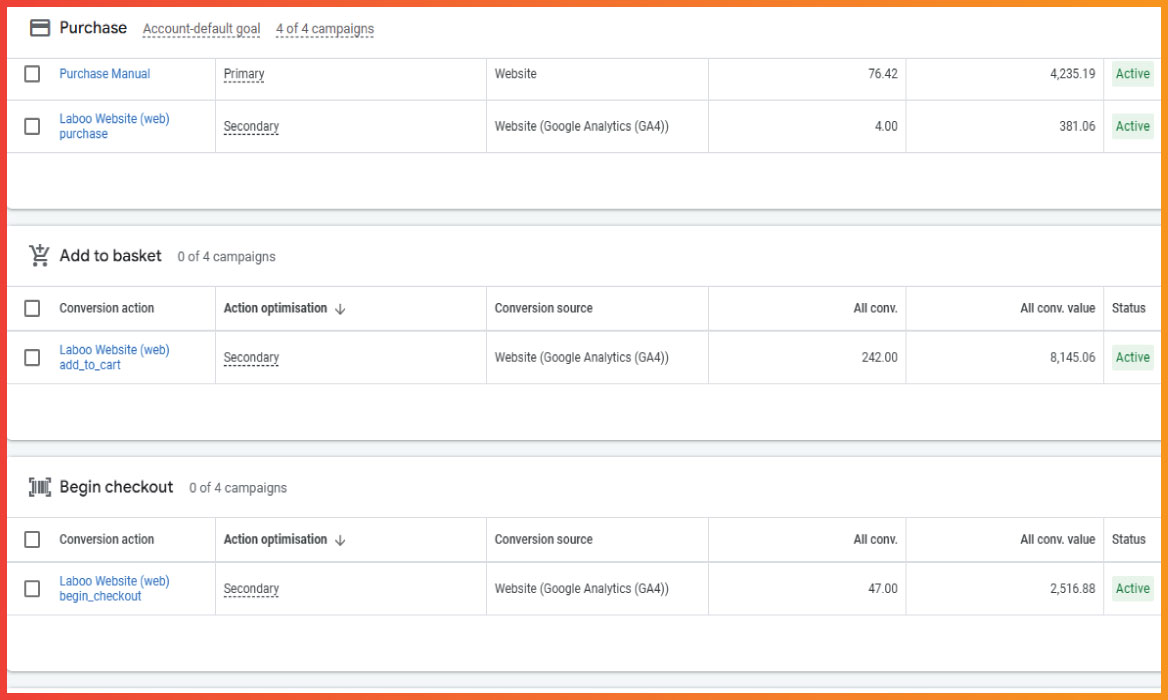Image resolution: width=1168 pixels, height=700 pixels.
Task: Change Purchase Manual from Primary setting
Action: [x=244, y=73]
